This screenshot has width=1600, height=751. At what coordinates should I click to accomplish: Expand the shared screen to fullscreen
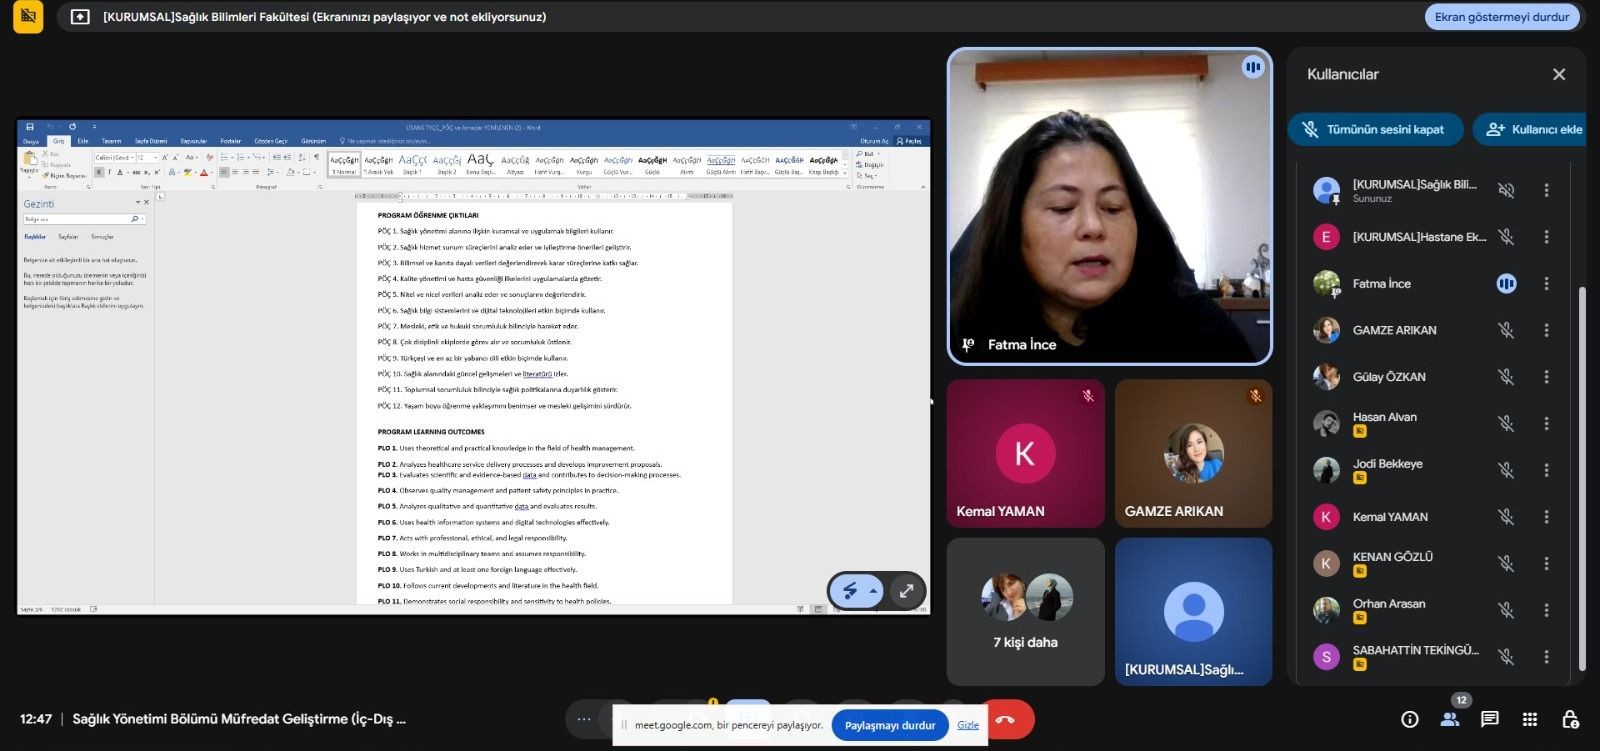[906, 591]
